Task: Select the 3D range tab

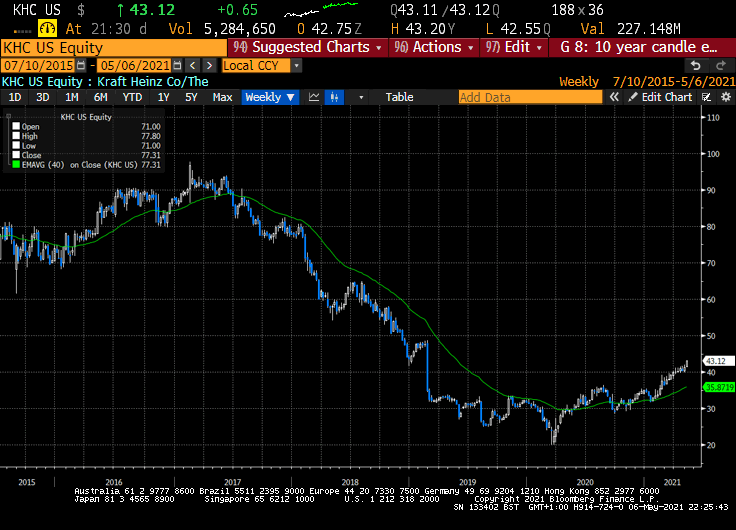Action: (x=43, y=97)
